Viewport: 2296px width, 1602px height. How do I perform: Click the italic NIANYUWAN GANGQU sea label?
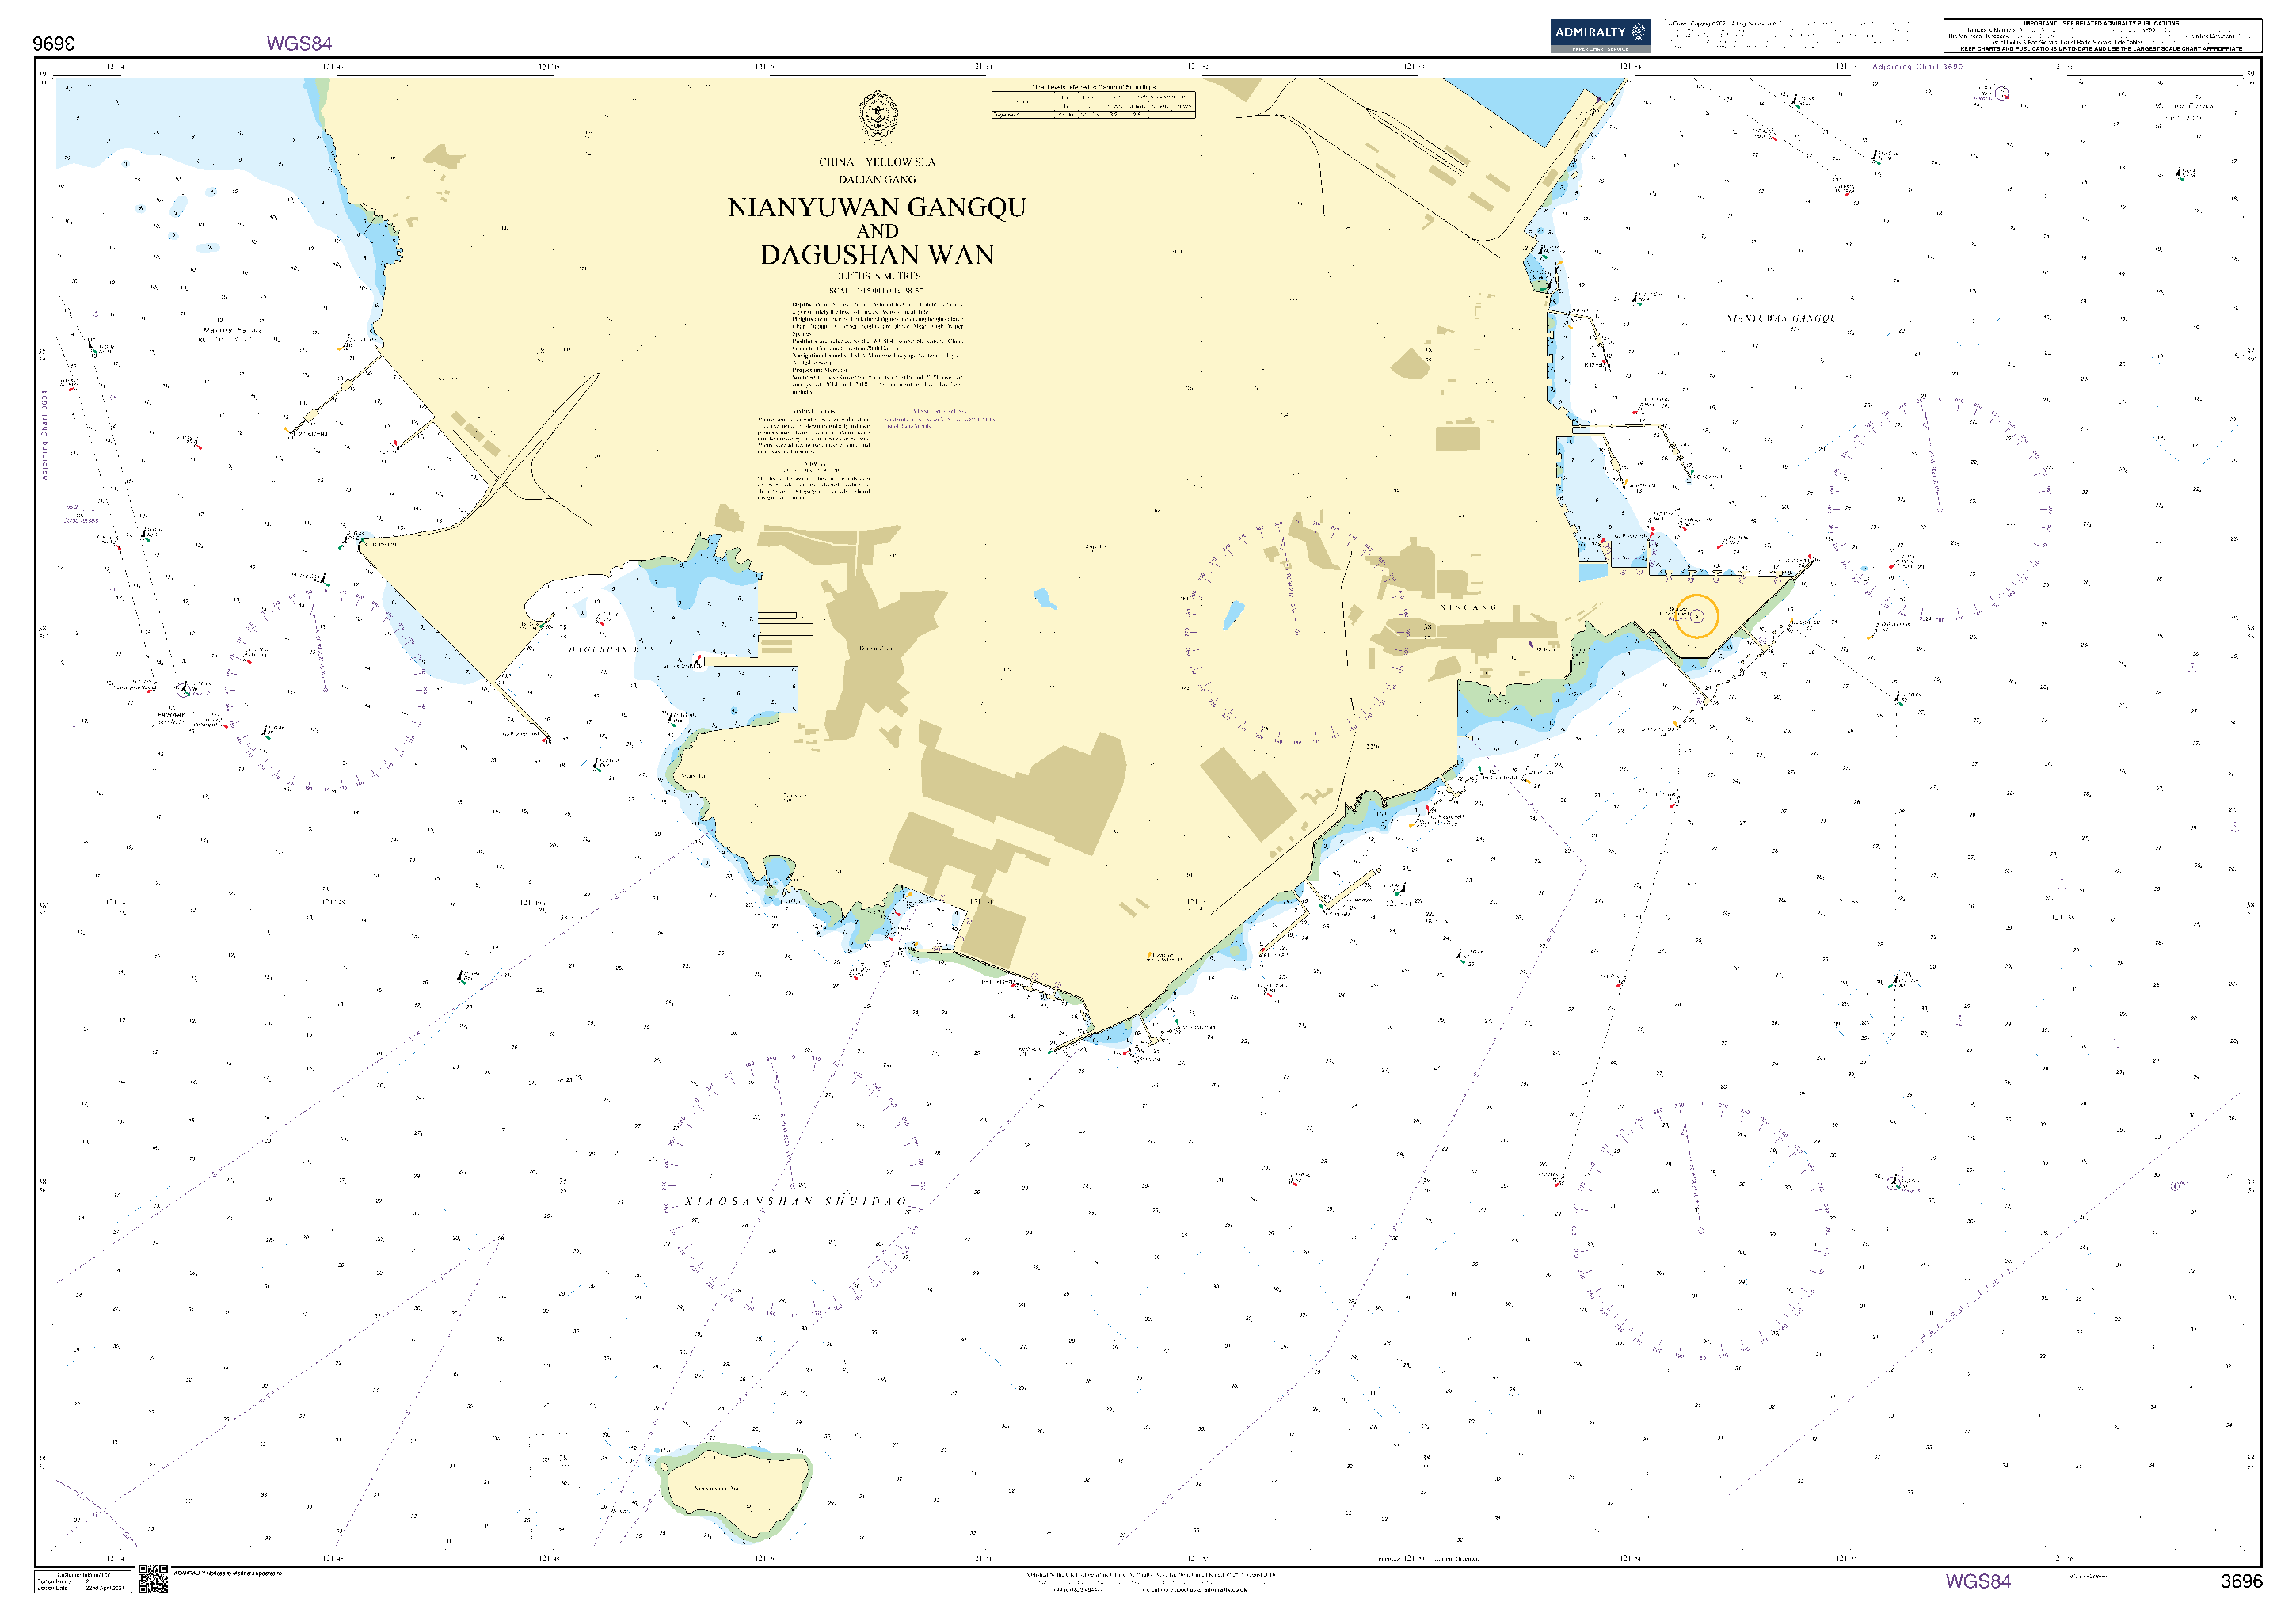1781,318
